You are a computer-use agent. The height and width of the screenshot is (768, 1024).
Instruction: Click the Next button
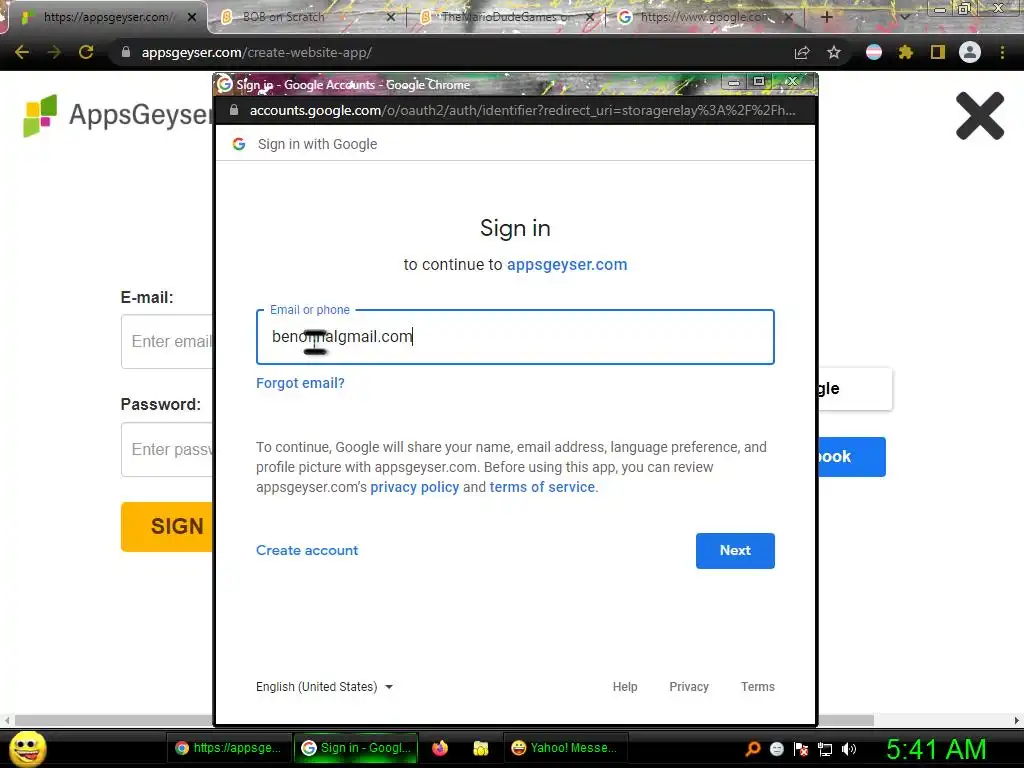point(735,551)
